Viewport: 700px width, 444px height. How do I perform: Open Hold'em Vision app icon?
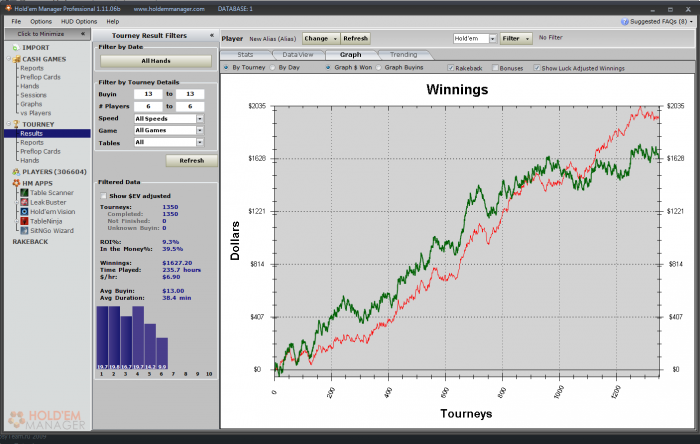tap(25, 212)
